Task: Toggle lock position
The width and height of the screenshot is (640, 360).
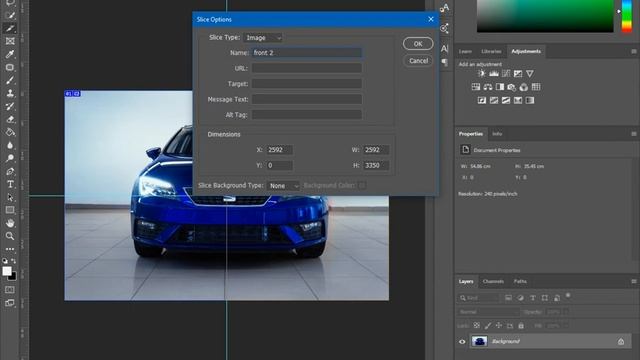Action: pos(499,326)
